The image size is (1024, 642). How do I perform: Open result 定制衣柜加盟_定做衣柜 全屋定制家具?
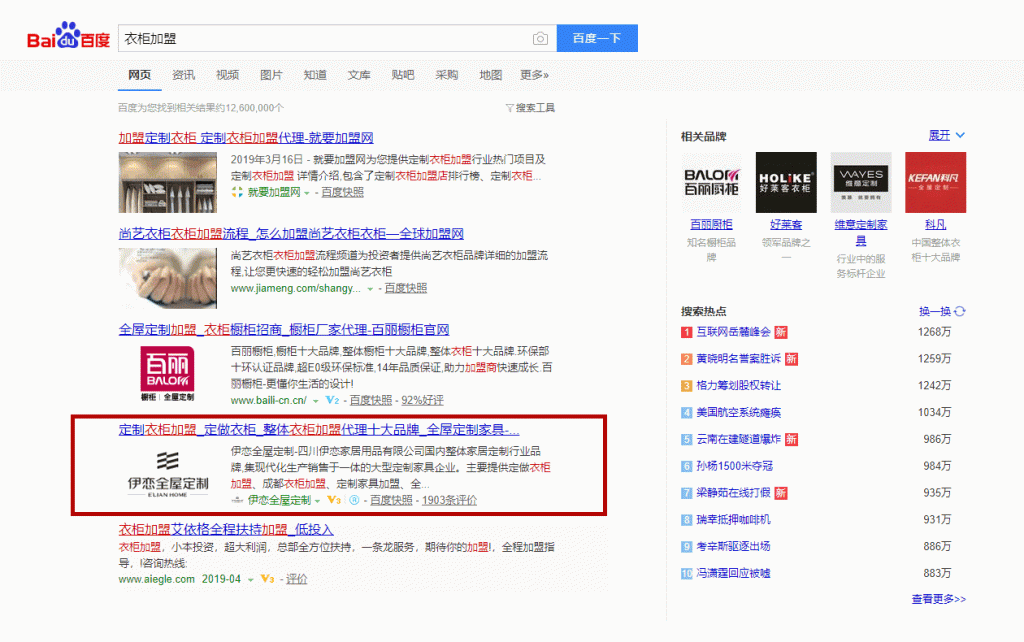tap(319, 430)
